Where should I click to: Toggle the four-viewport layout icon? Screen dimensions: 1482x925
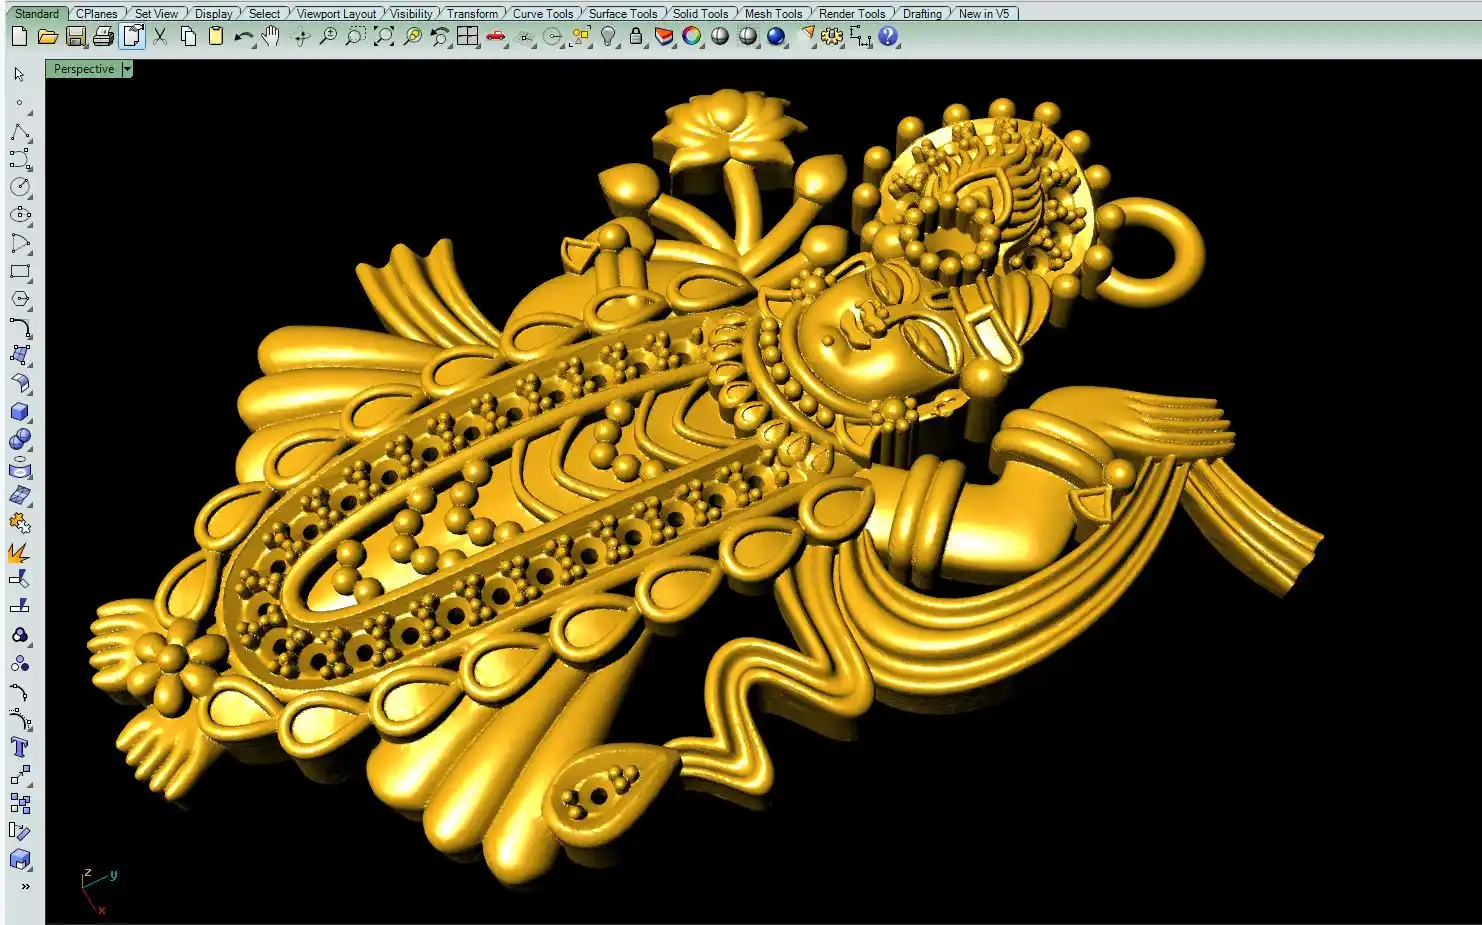pos(467,37)
